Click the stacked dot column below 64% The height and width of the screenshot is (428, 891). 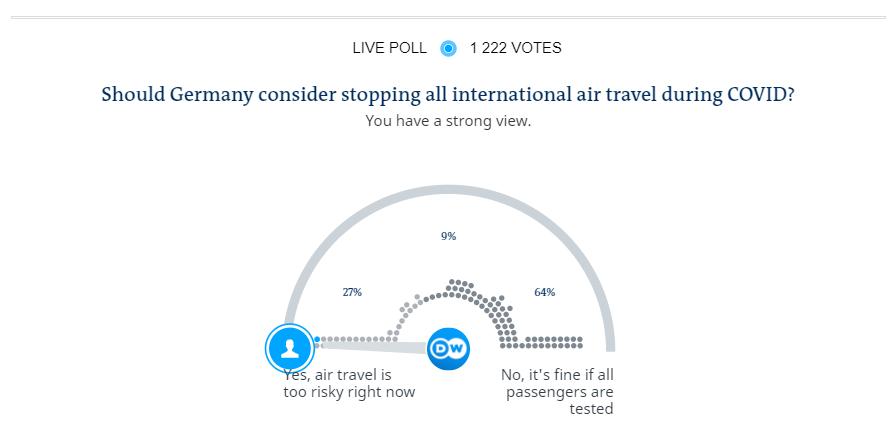508,325
